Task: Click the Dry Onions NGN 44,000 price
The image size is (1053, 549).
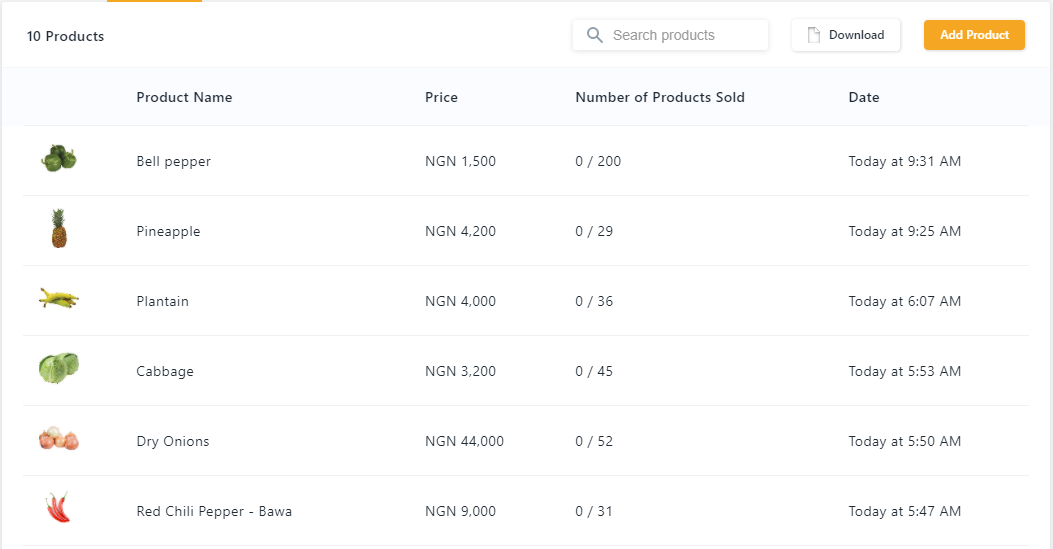Action: pyautogui.click(x=464, y=441)
